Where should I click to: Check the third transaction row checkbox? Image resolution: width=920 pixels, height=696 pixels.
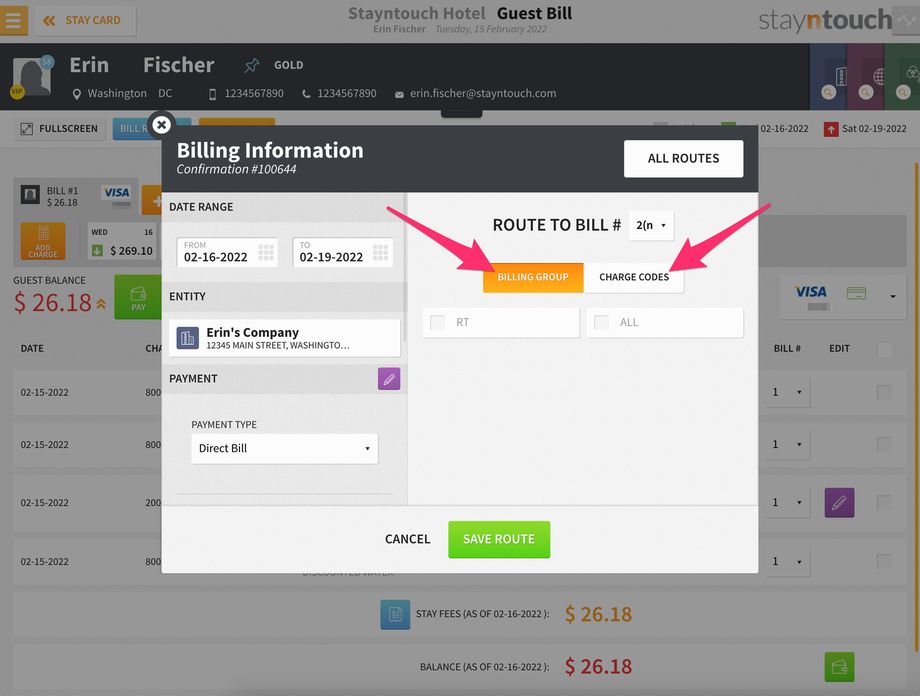(884, 502)
